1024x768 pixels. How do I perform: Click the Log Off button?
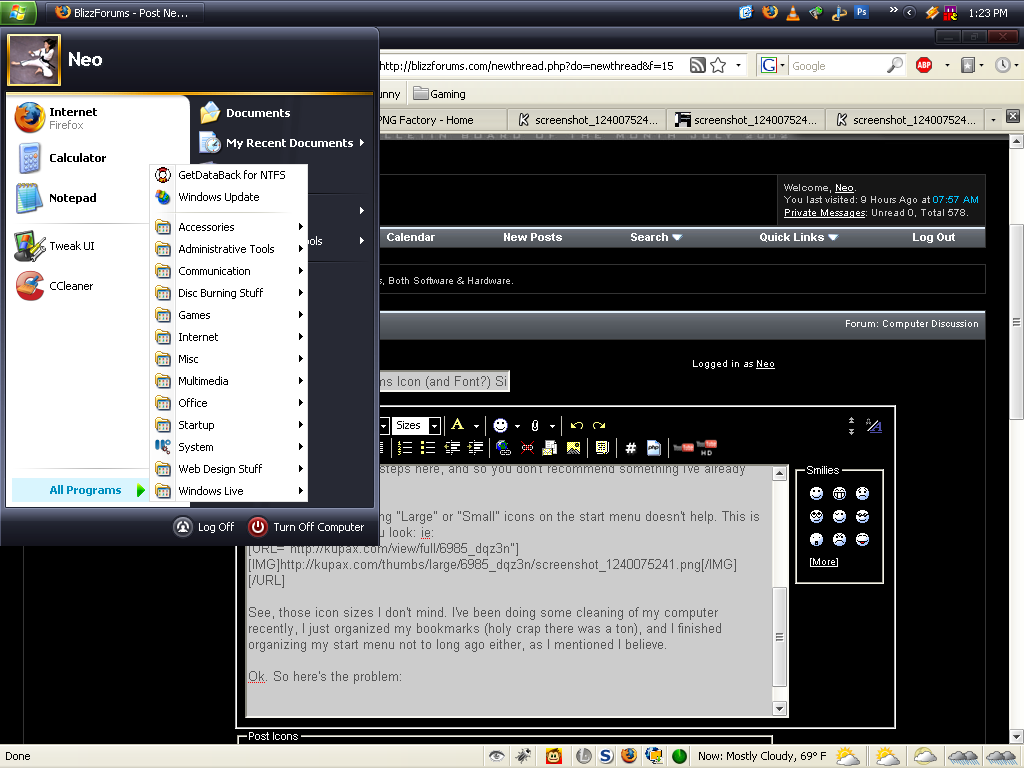(204, 527)
